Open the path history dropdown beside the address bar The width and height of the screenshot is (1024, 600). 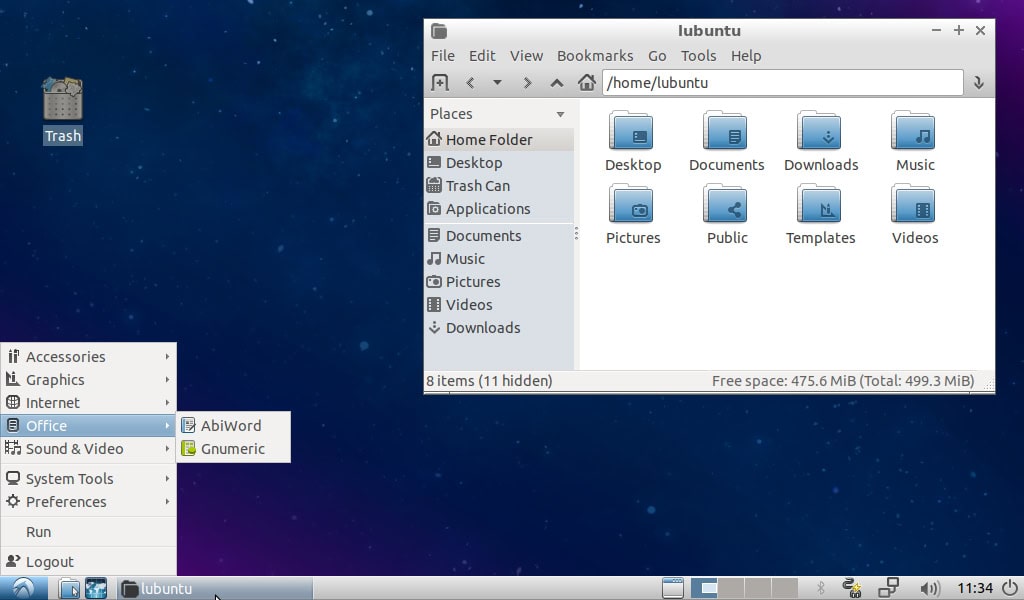(978, 83)
